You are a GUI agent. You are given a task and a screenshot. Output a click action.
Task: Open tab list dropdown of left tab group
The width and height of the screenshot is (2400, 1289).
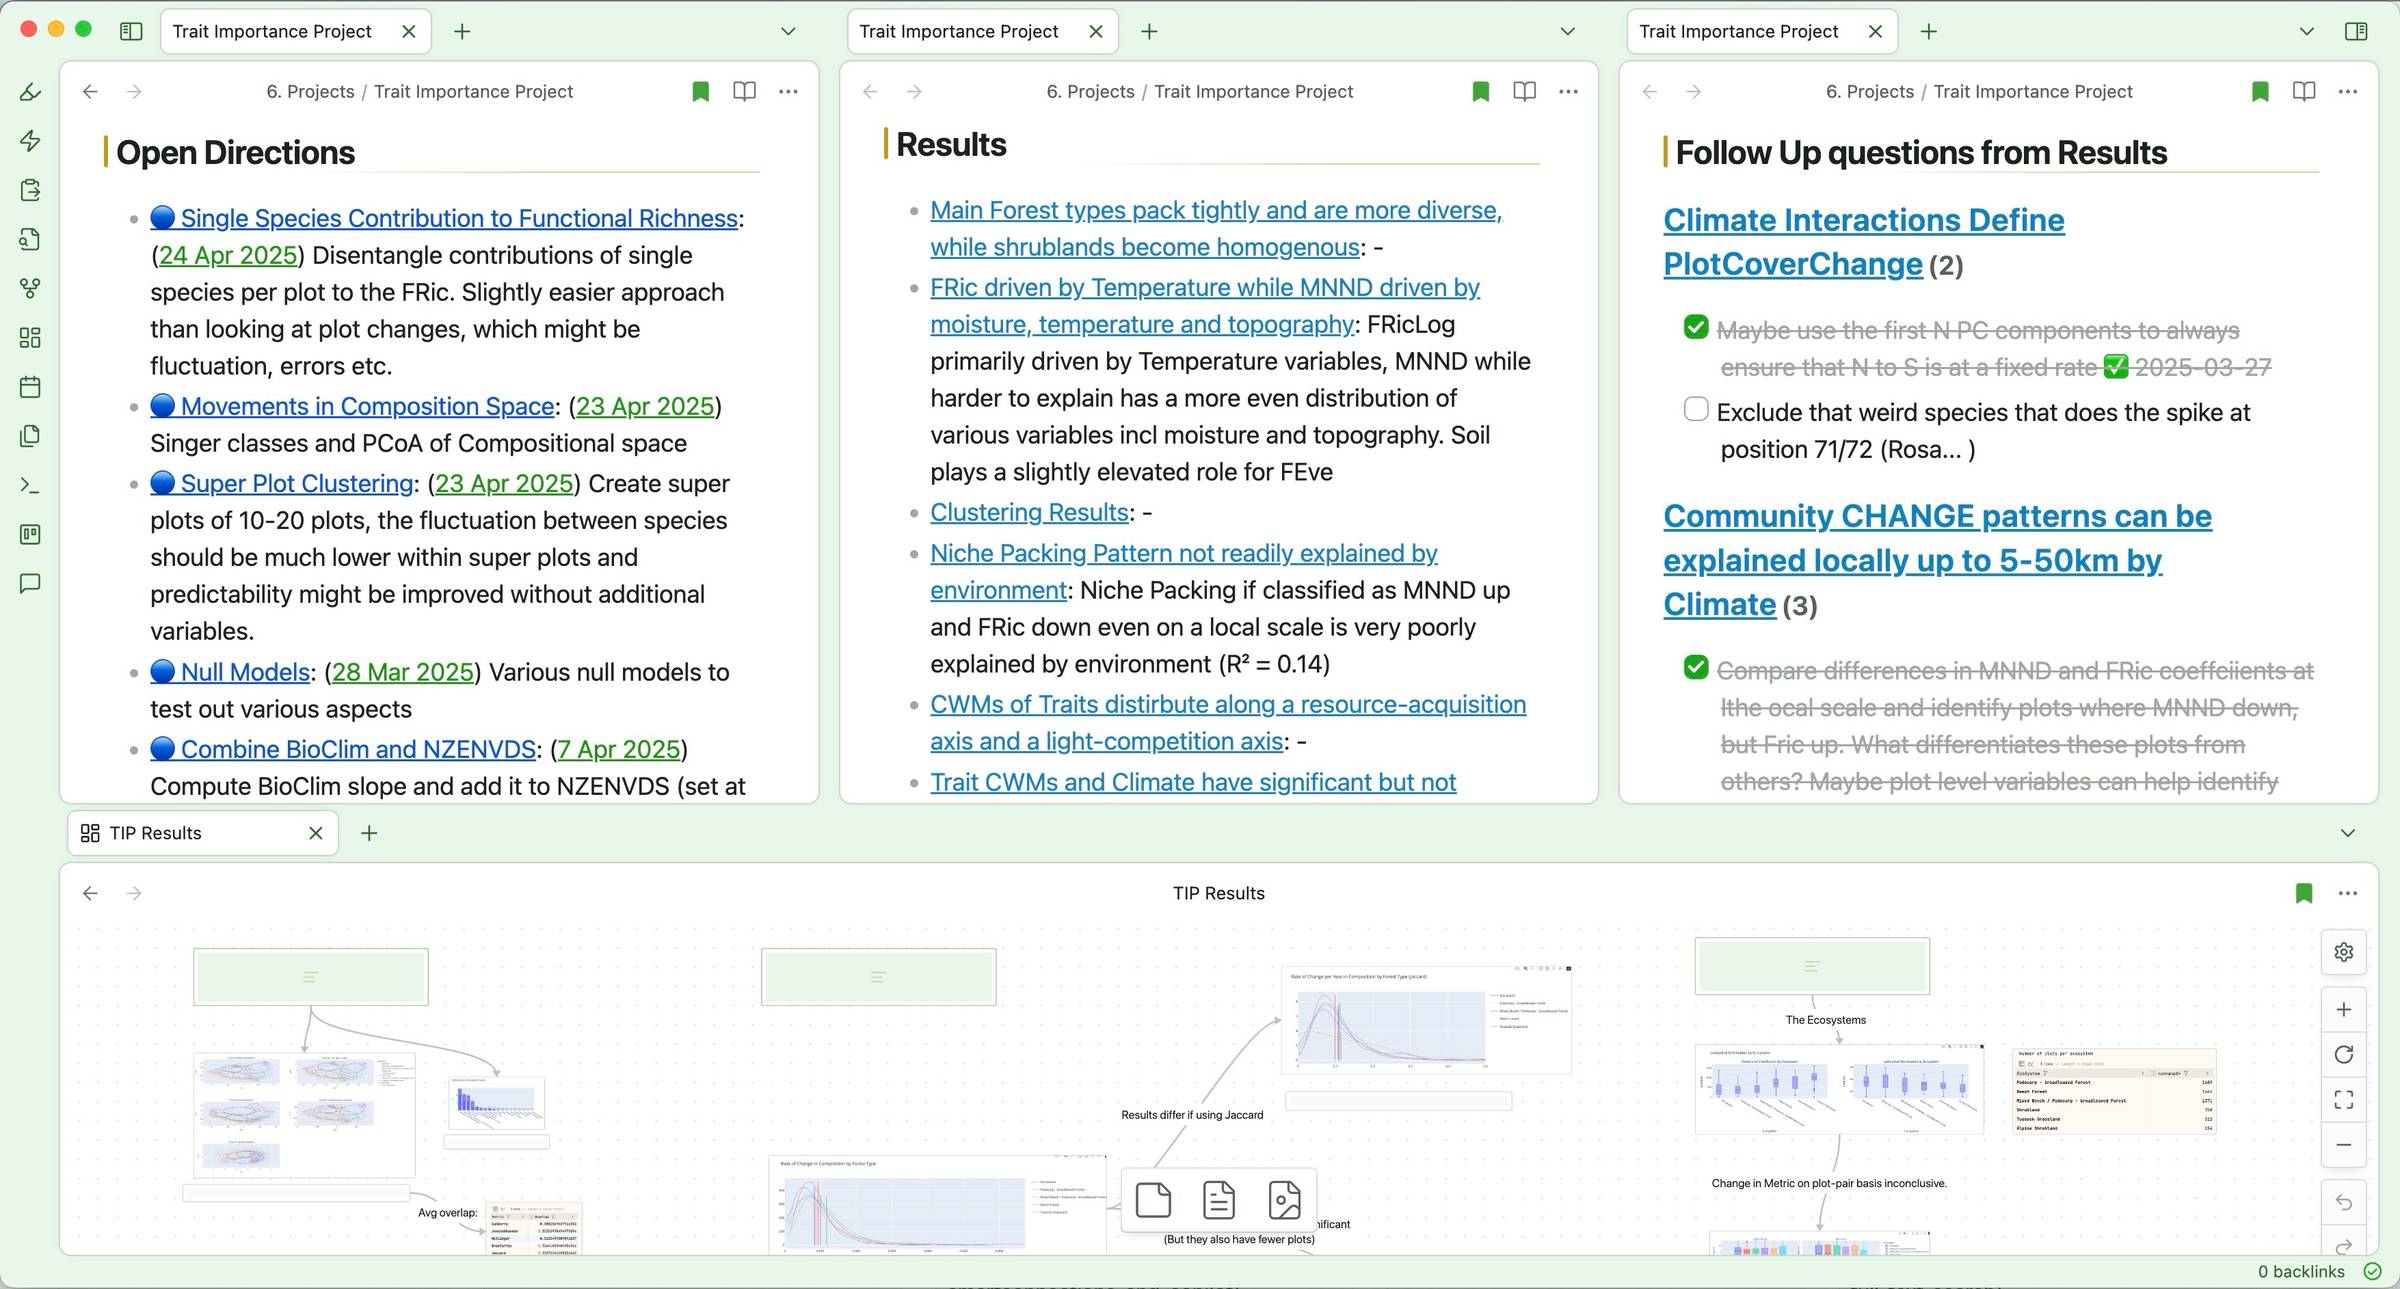point(788,31)
